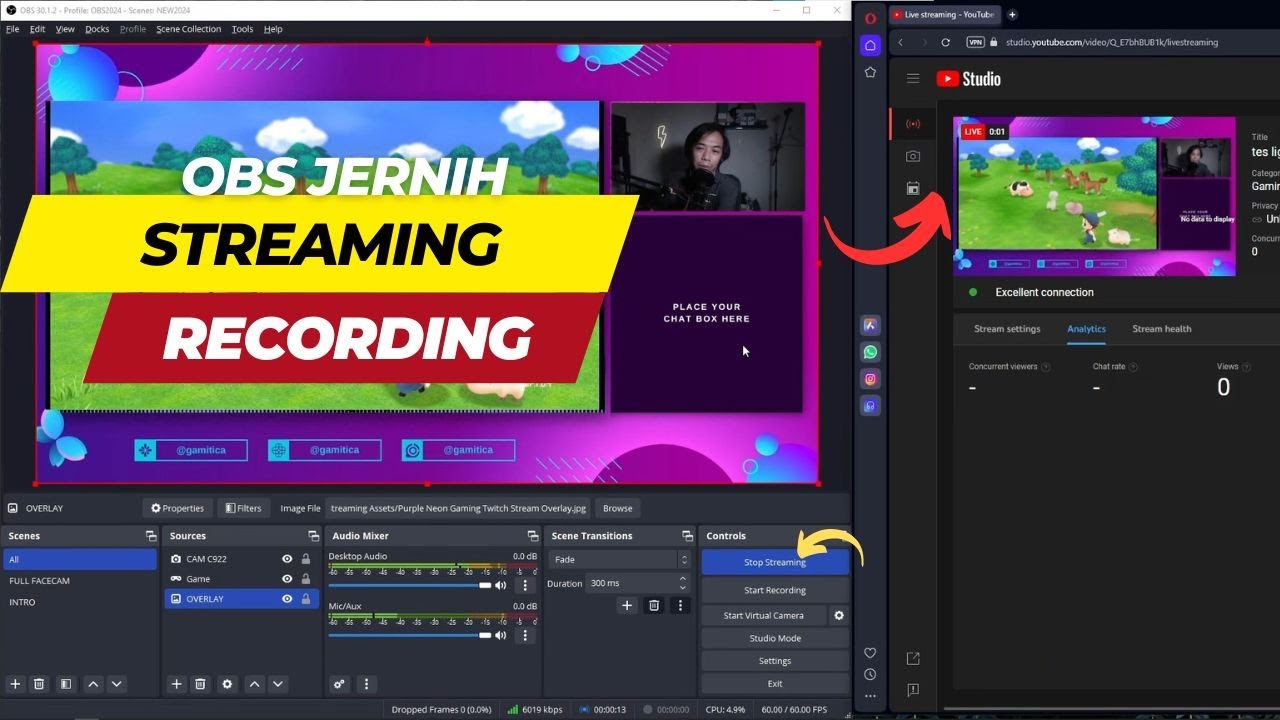Add a new scene in Scenes panel
The width and height of the screenshot is (1280, 720).
pyautogui.click(x=15, y=684)
